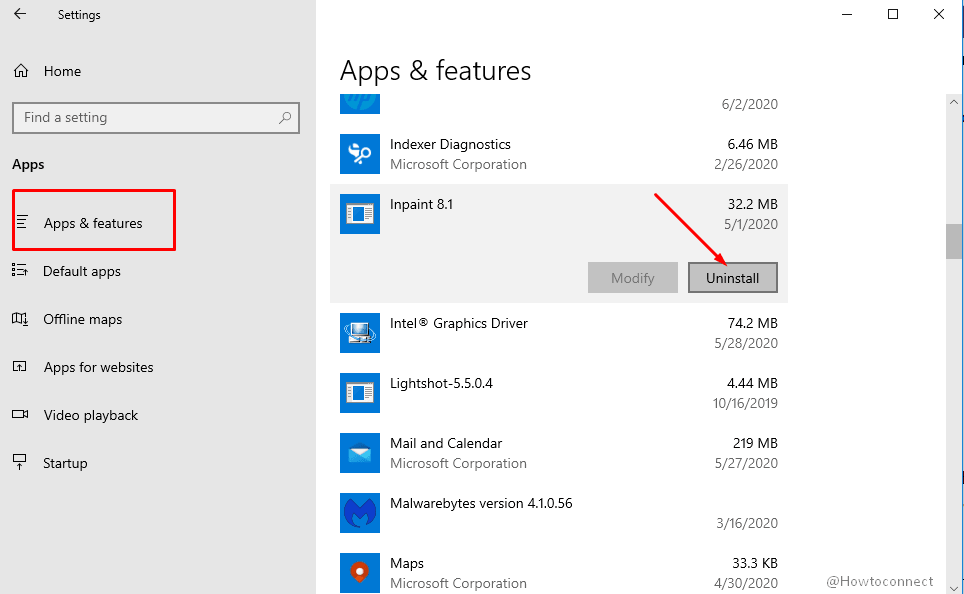
Task: Close the Settings window
Action: click(x=939, y=14)
